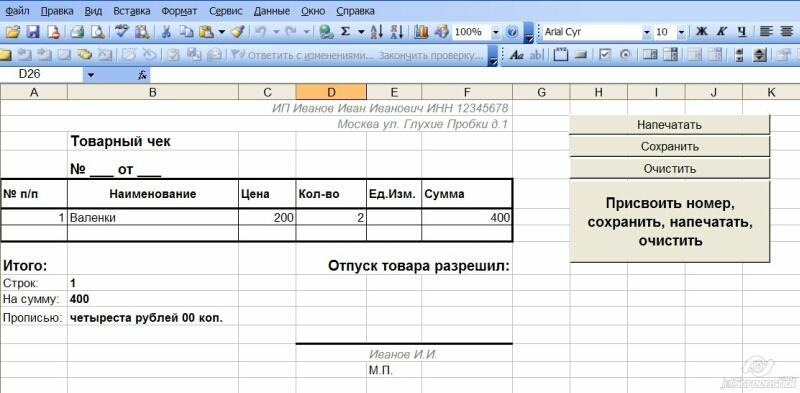
Task: Click the Copy toolbar icon
Action: click(x=187, y=32)
